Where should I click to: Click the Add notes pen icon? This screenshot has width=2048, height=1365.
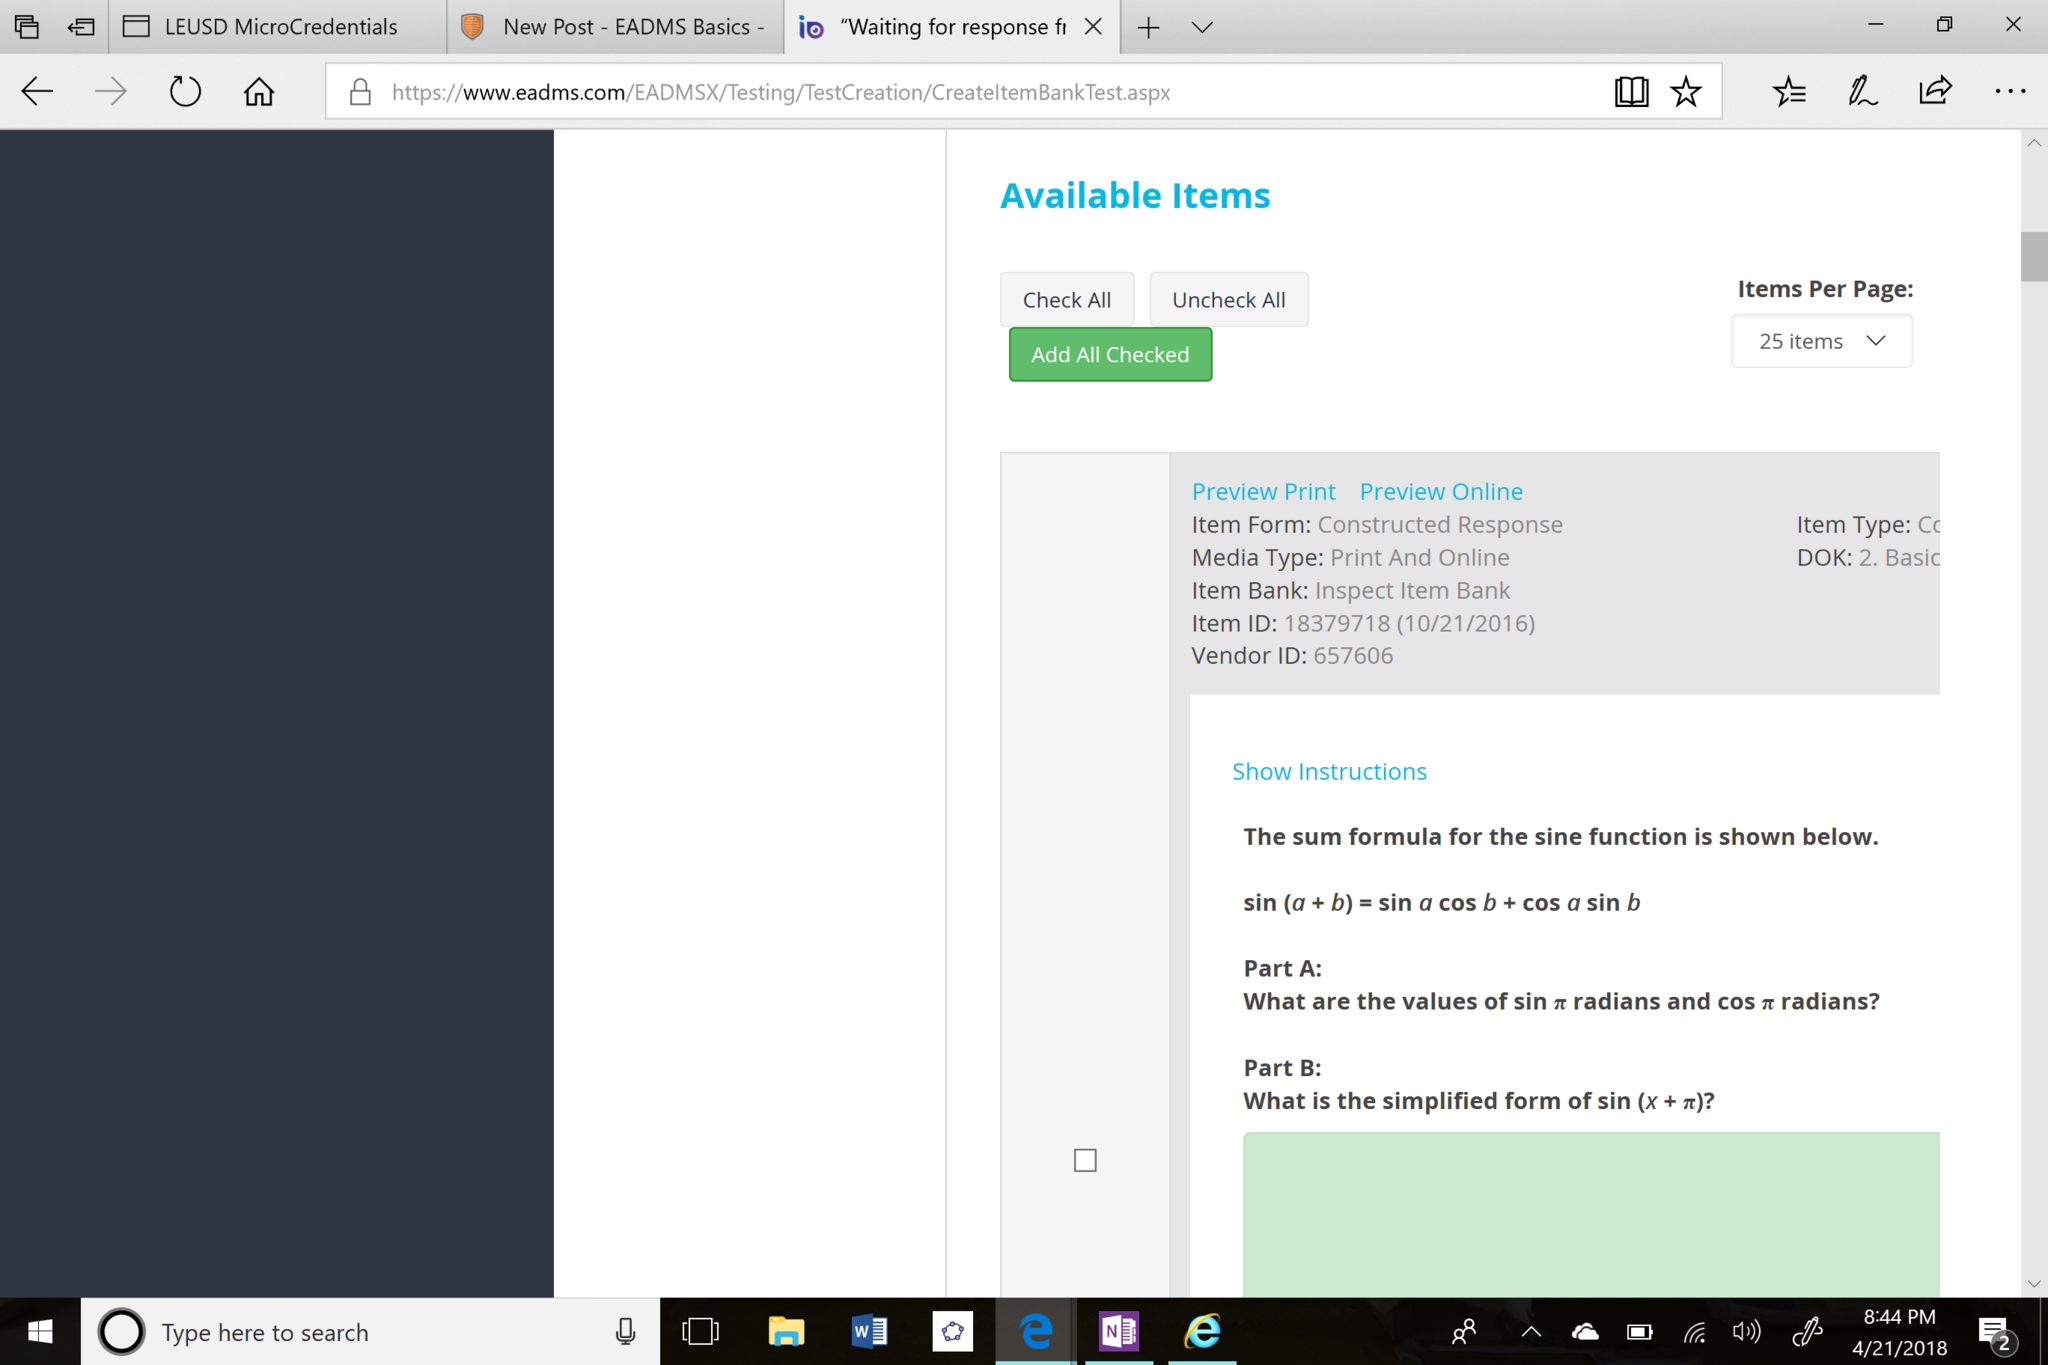click(1862, 92)
